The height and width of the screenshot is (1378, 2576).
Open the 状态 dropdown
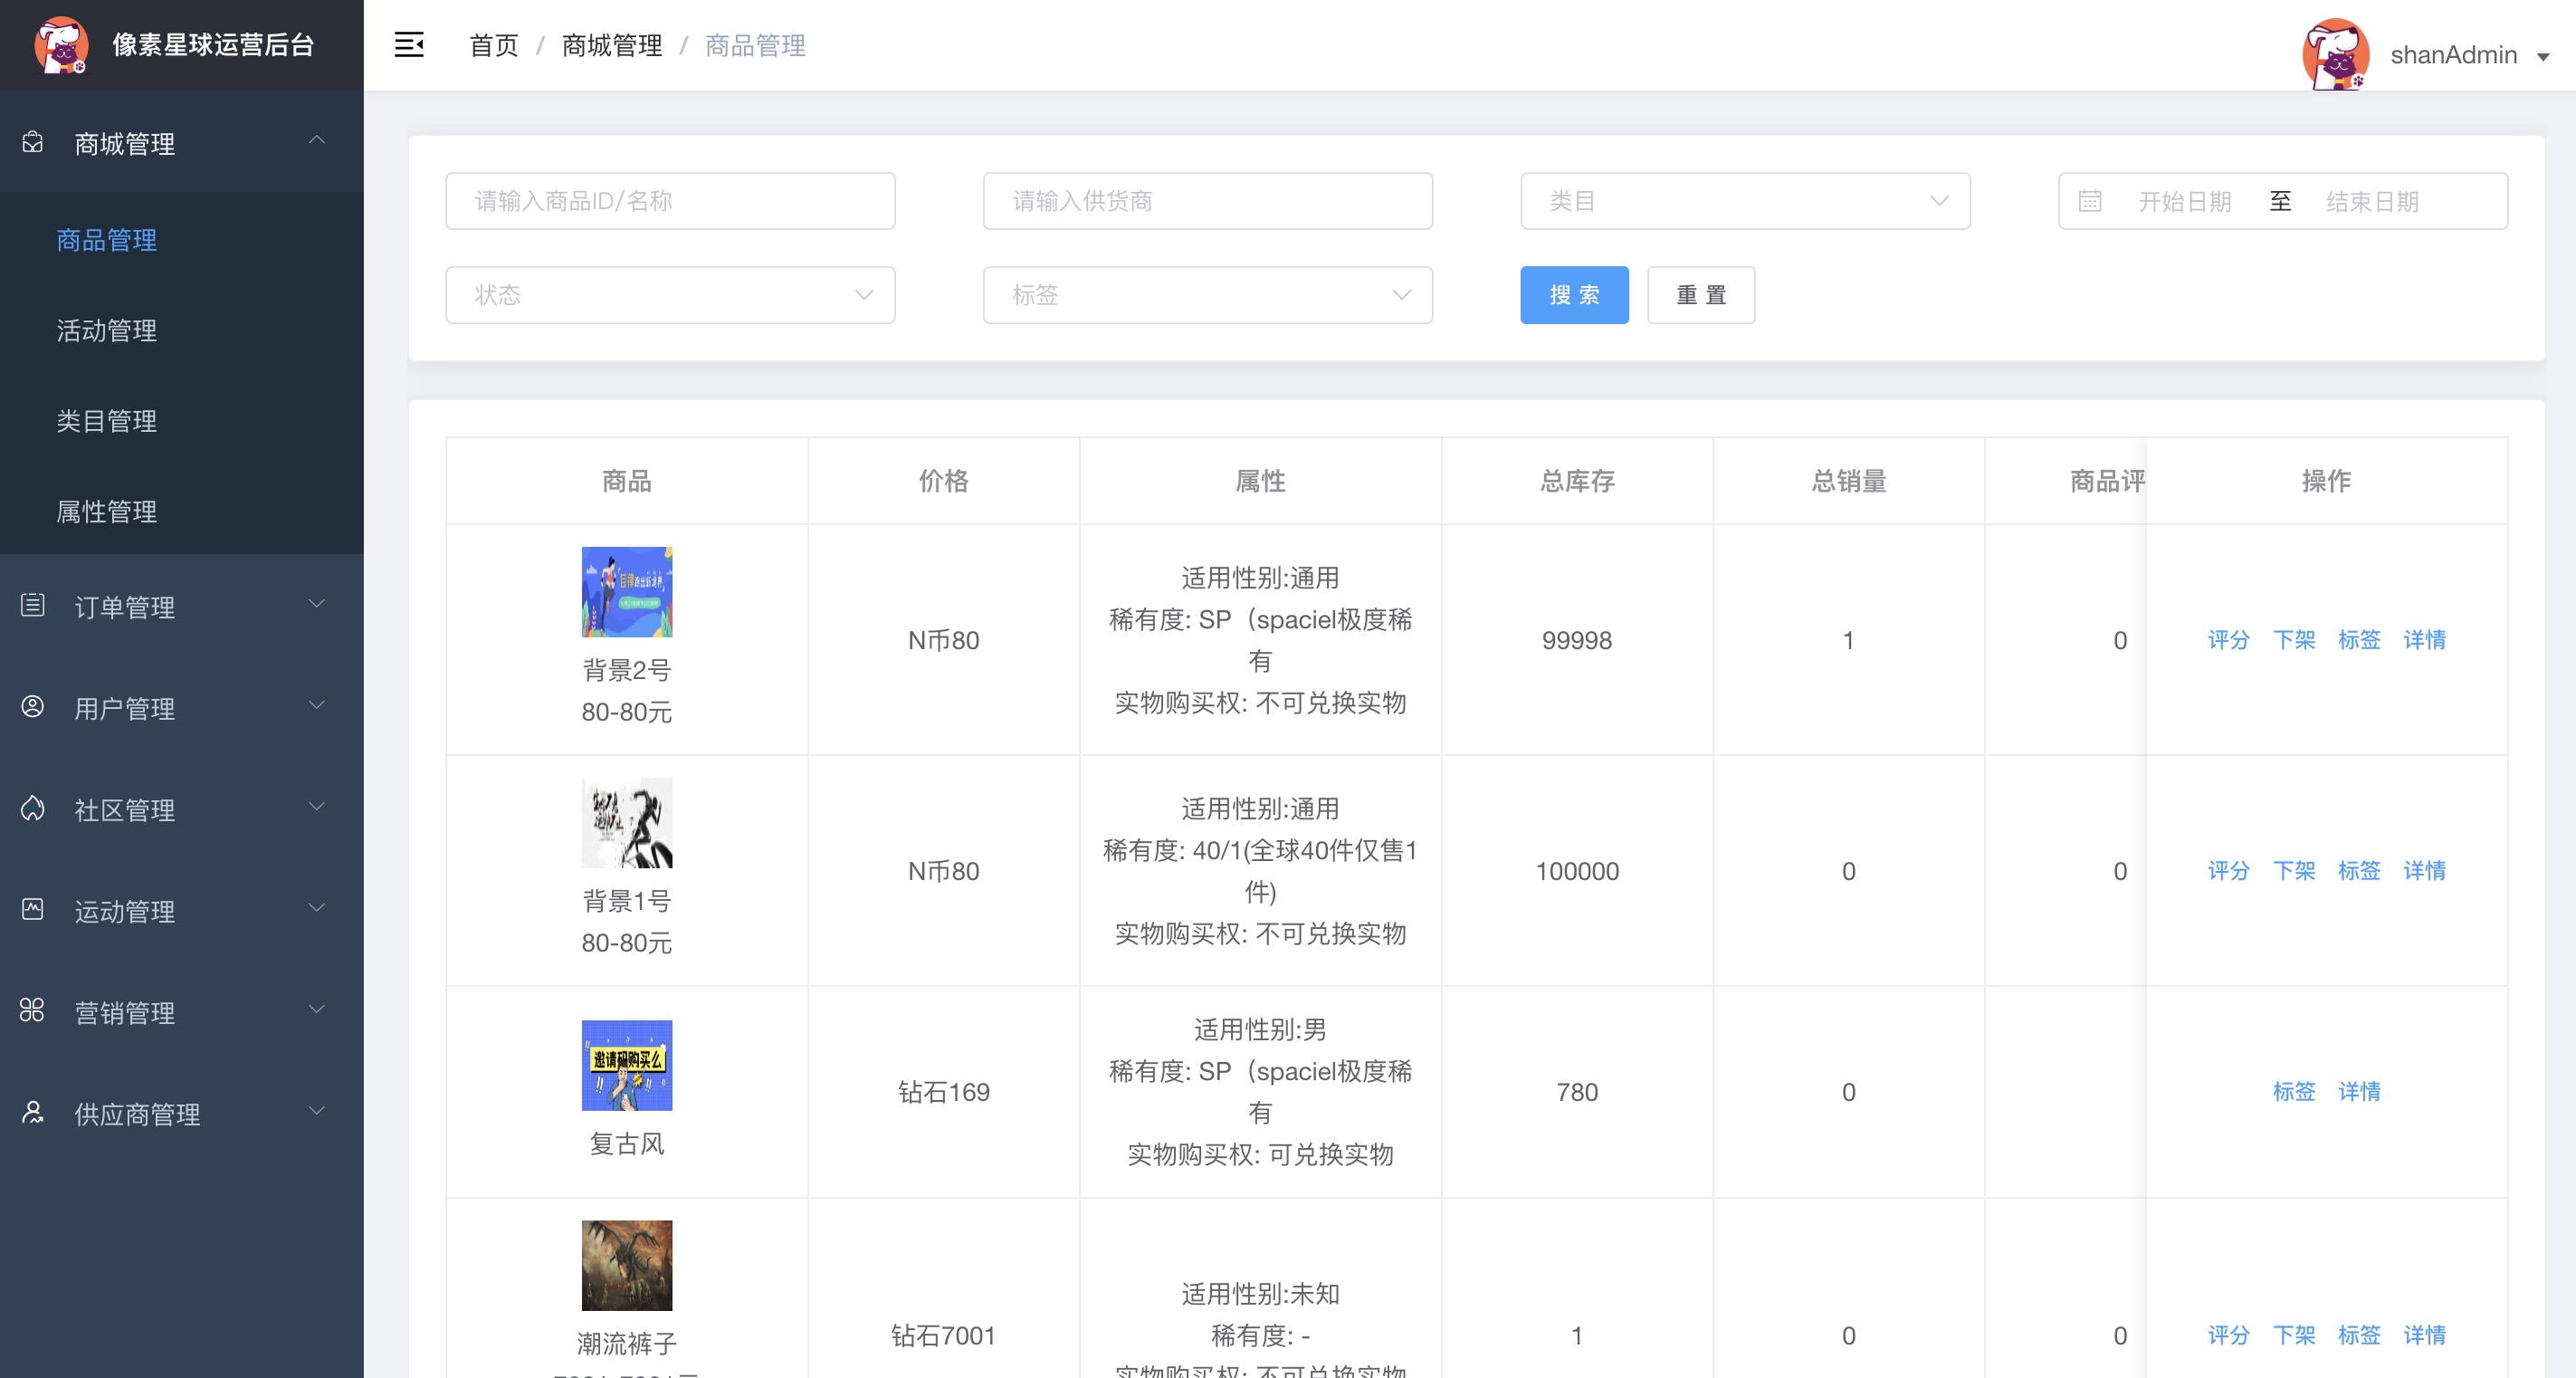(670, 295)
